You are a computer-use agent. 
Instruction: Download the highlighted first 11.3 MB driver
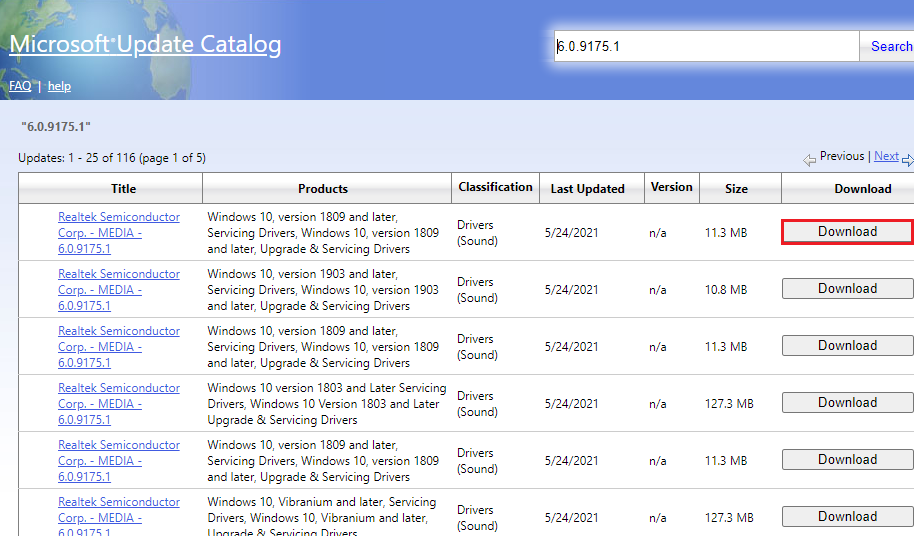point(848,232)
